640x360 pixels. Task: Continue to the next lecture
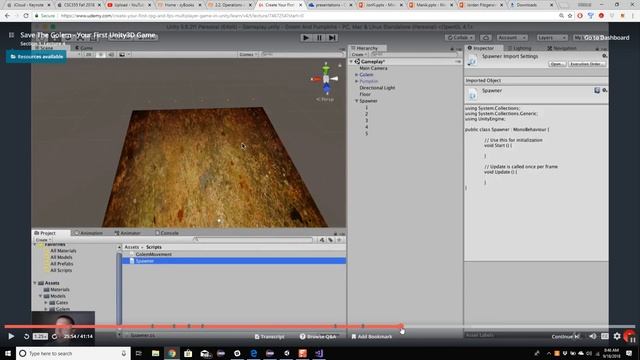pyautogui.click(x=566, y=337)
